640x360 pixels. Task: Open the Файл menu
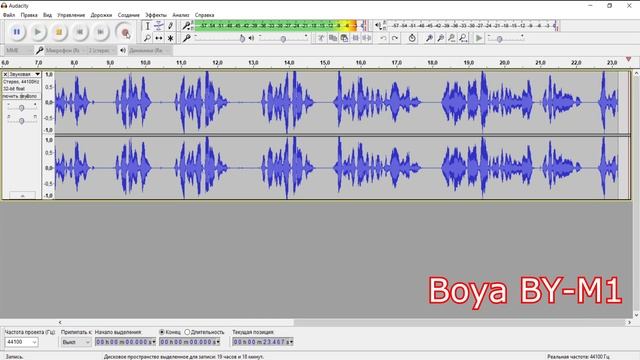pos(9,15)
